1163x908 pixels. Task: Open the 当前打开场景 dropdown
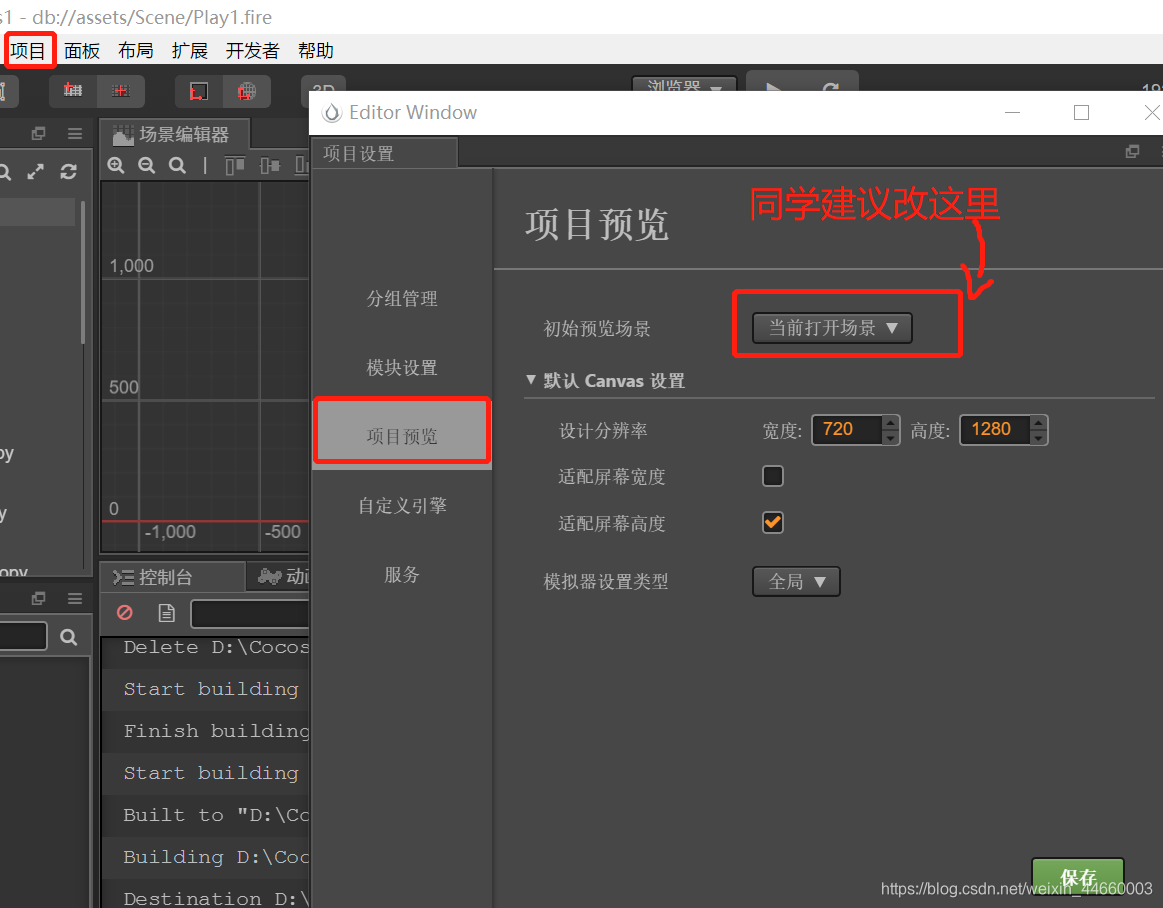832,328
